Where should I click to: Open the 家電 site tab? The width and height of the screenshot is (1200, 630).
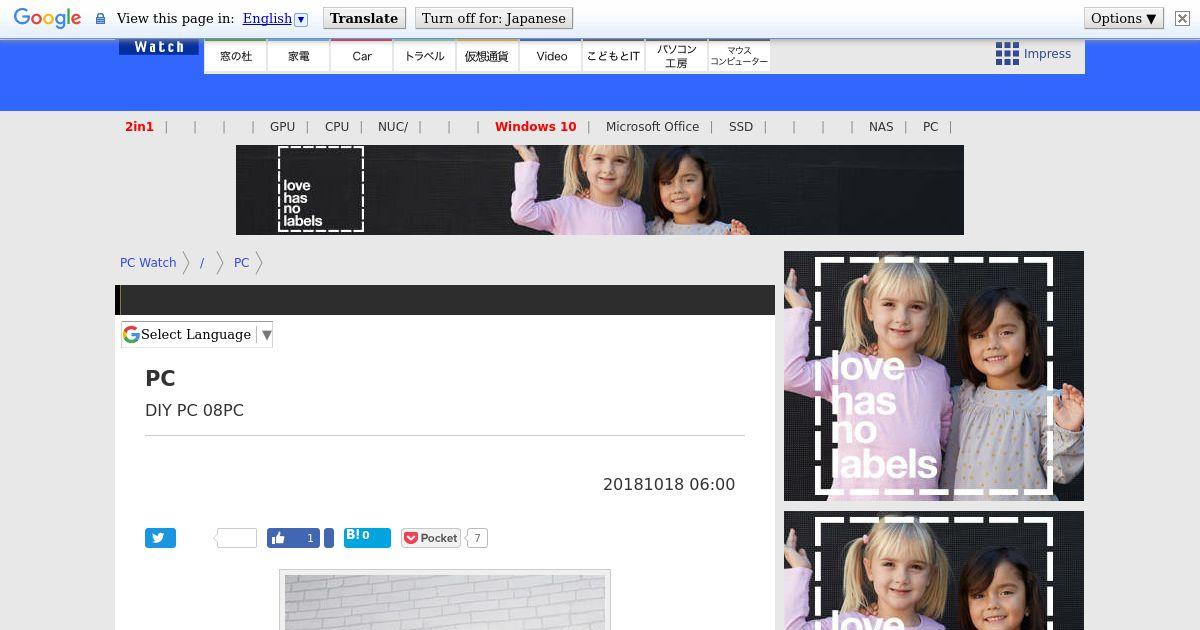point(299,56)
